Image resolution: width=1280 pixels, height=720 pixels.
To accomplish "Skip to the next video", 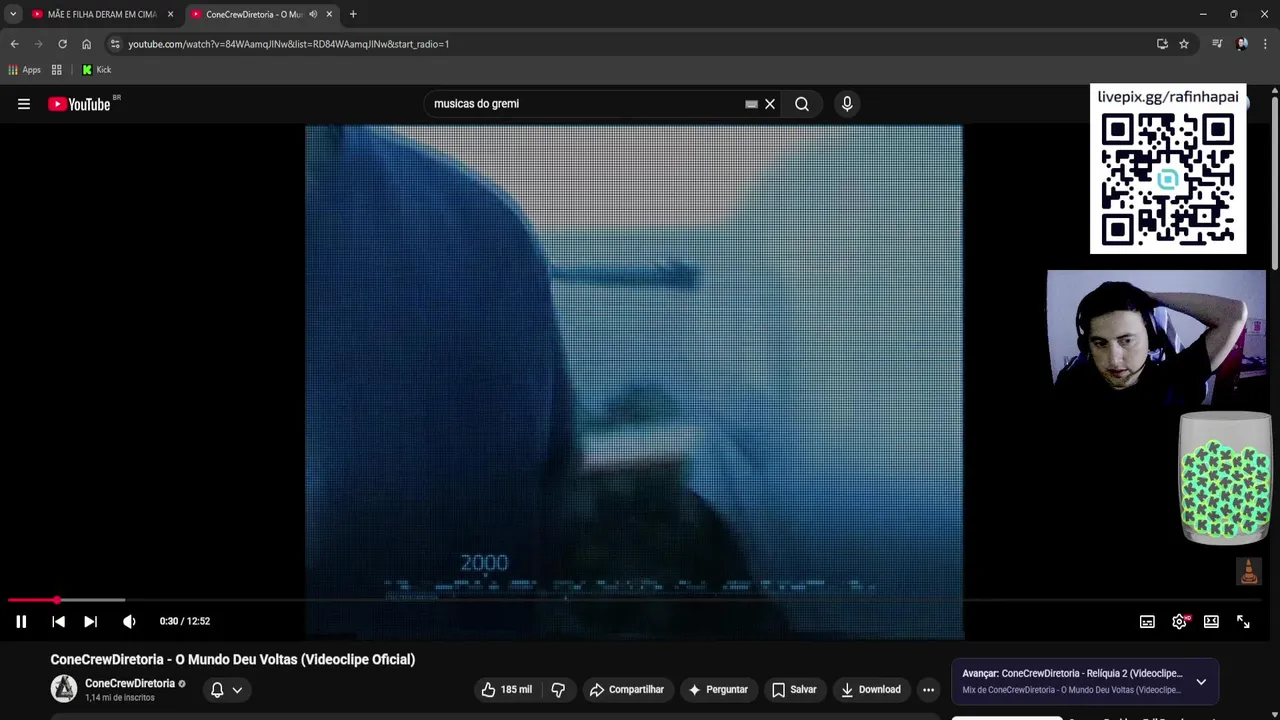I will click(90, 621).
